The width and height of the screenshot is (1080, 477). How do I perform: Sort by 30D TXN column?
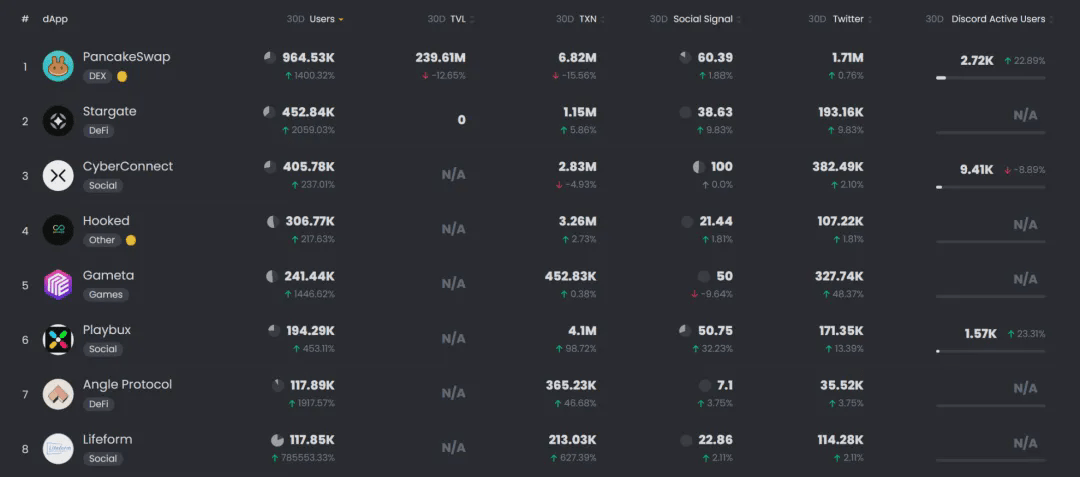tap(588, 19)
